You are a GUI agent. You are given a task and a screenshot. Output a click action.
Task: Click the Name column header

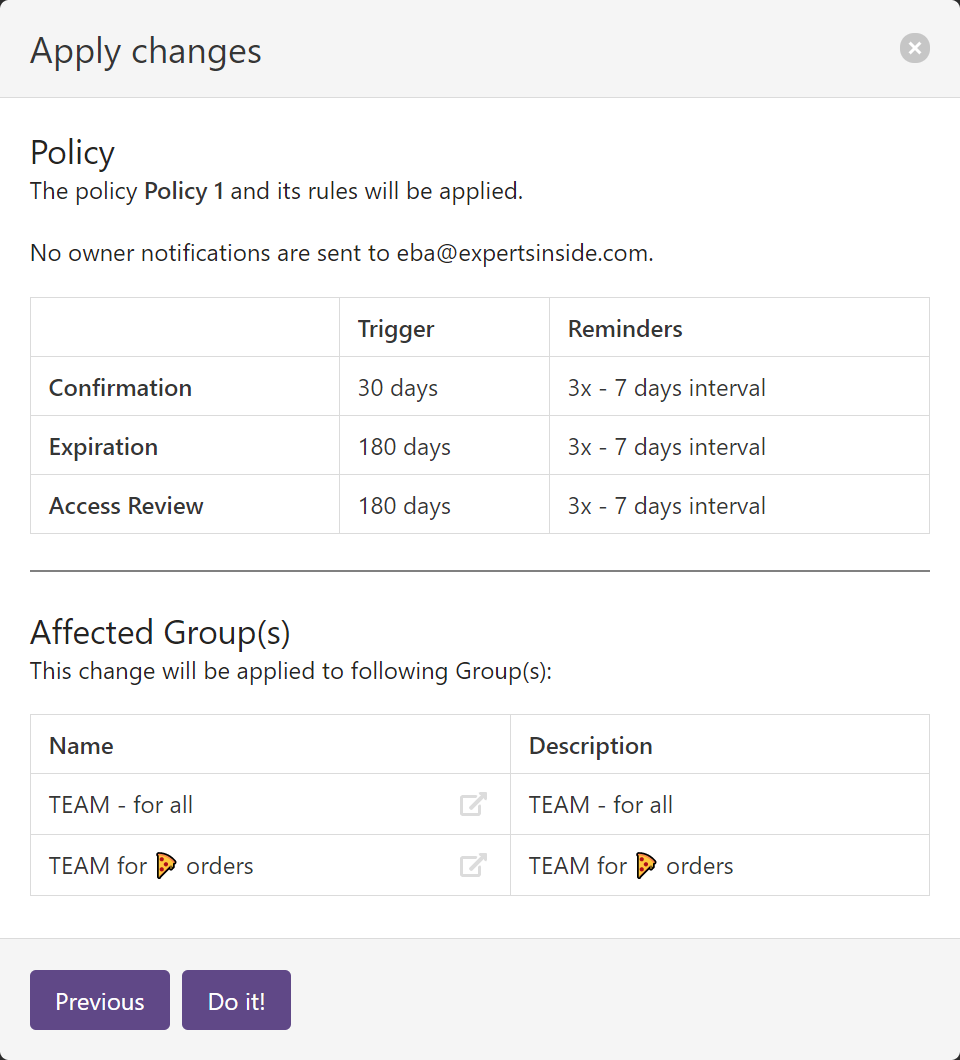[81, 745]
